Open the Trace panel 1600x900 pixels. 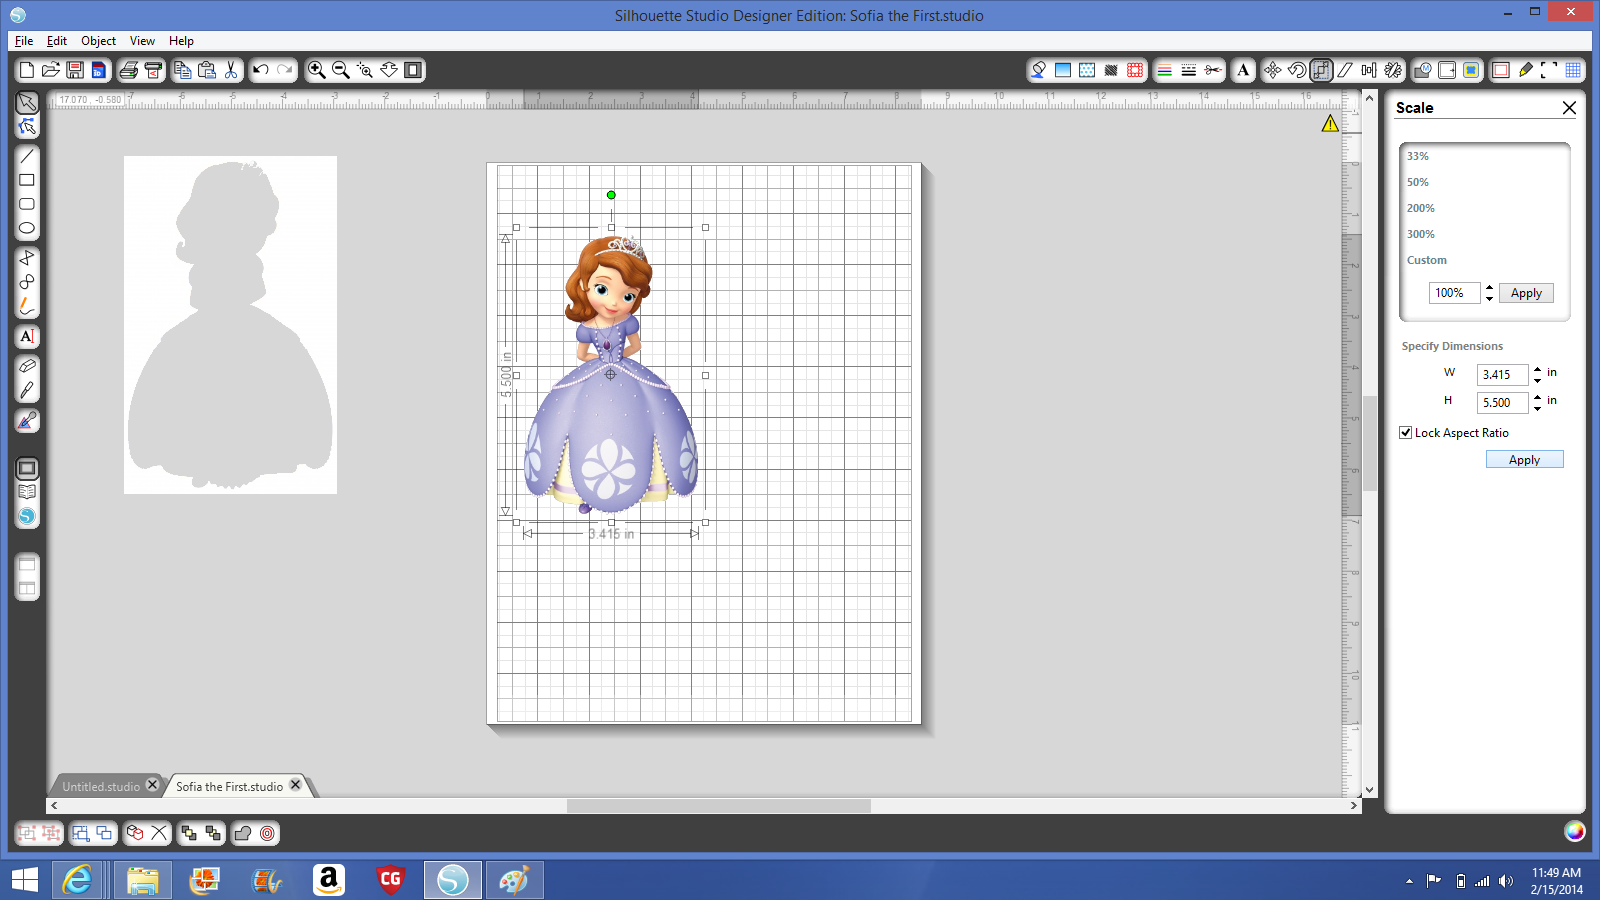[1471, 70]
